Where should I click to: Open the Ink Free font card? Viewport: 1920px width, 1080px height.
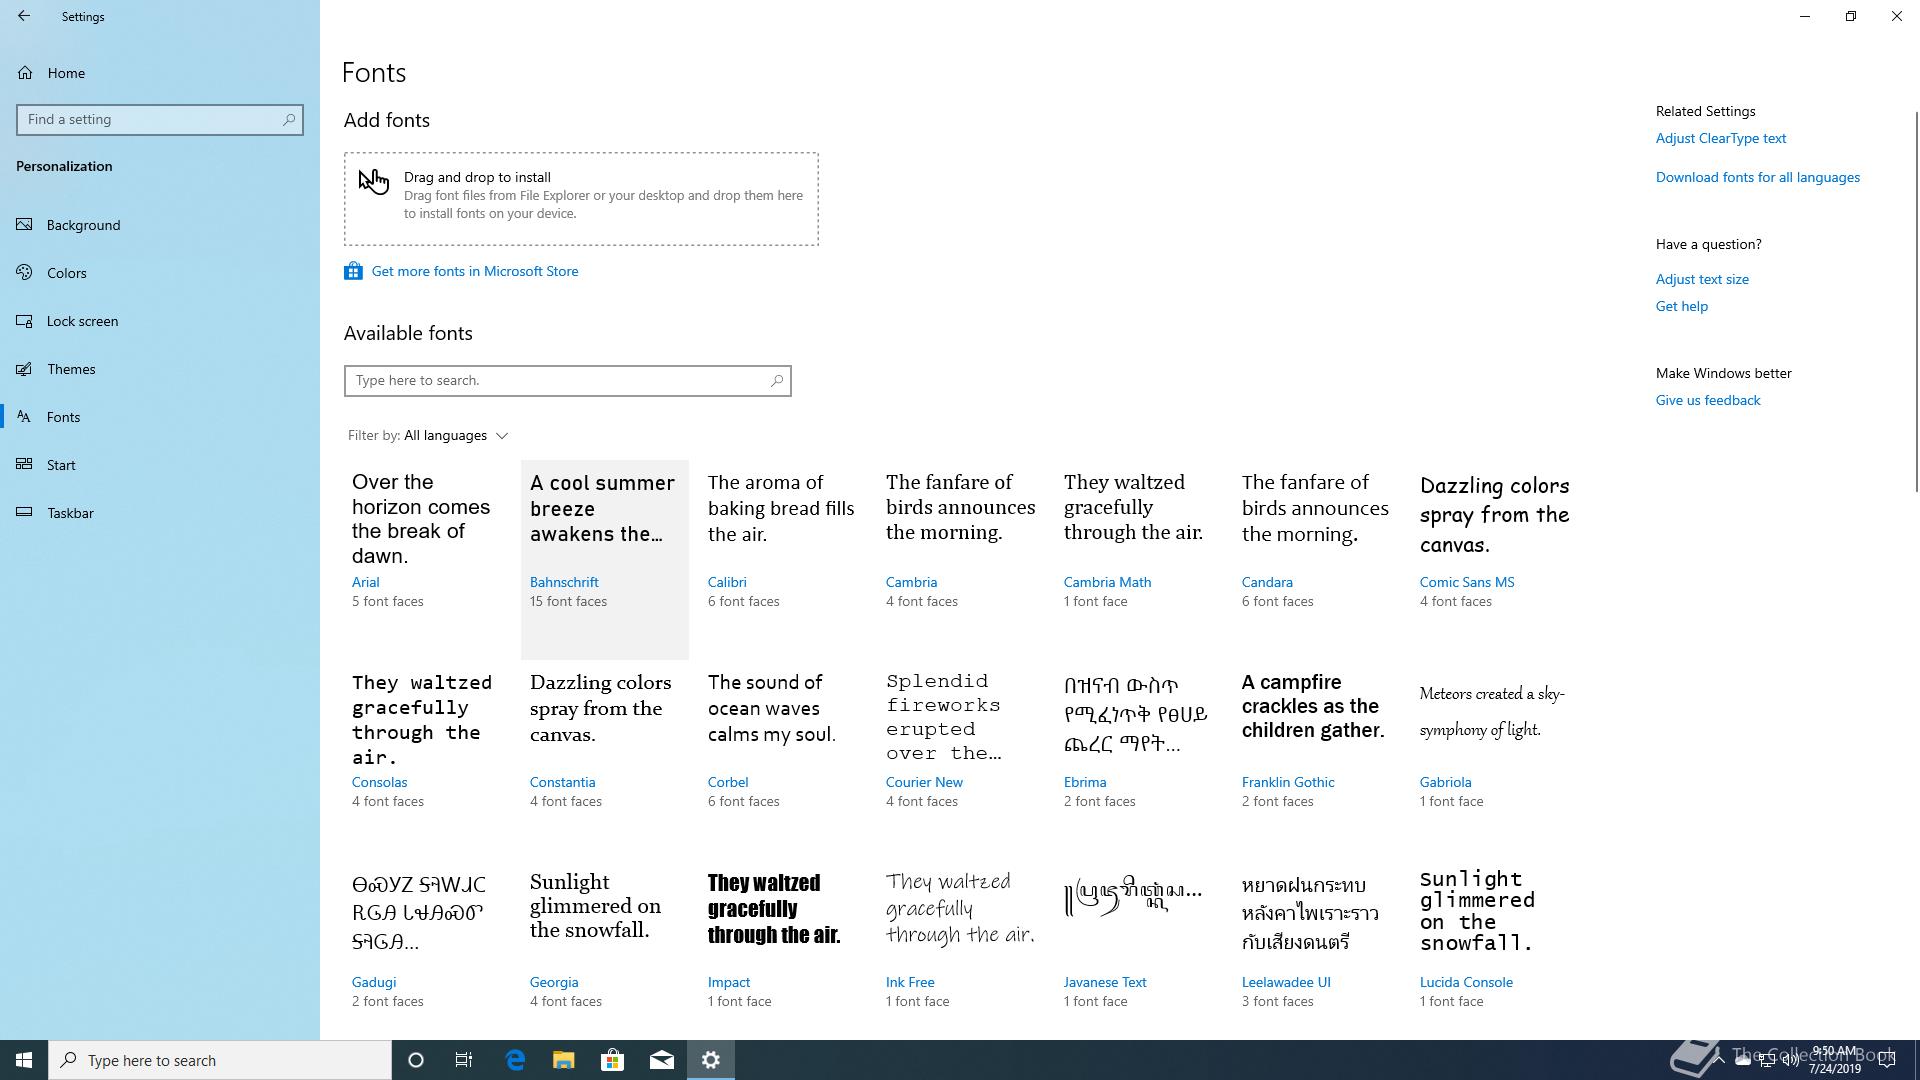(x=961, y=950)
